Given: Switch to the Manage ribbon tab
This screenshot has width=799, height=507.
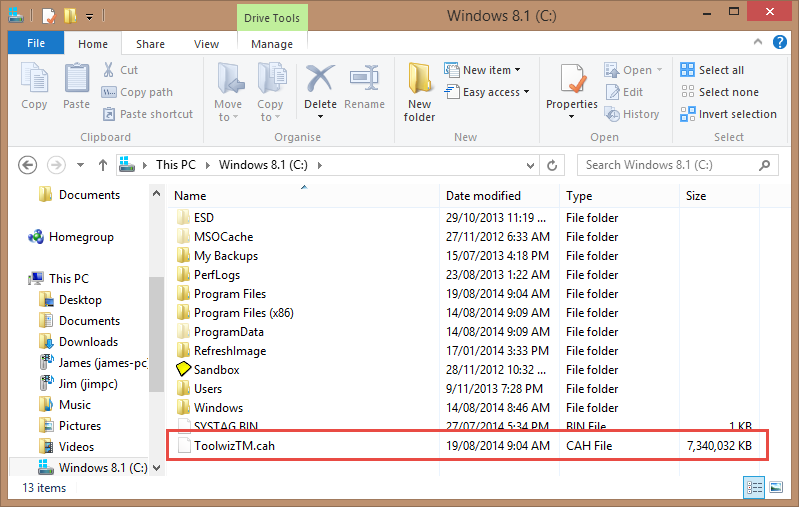Looking at the screenshot, I should pos(272,44).
